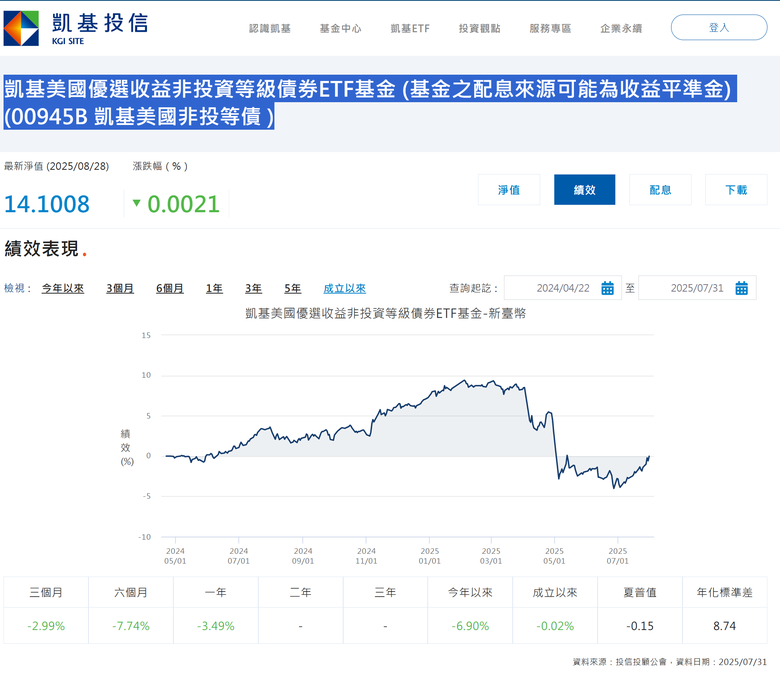Click the KGI SITE logo
The width and height of the screenshot is (780, 676).
(x=76, y=28)
